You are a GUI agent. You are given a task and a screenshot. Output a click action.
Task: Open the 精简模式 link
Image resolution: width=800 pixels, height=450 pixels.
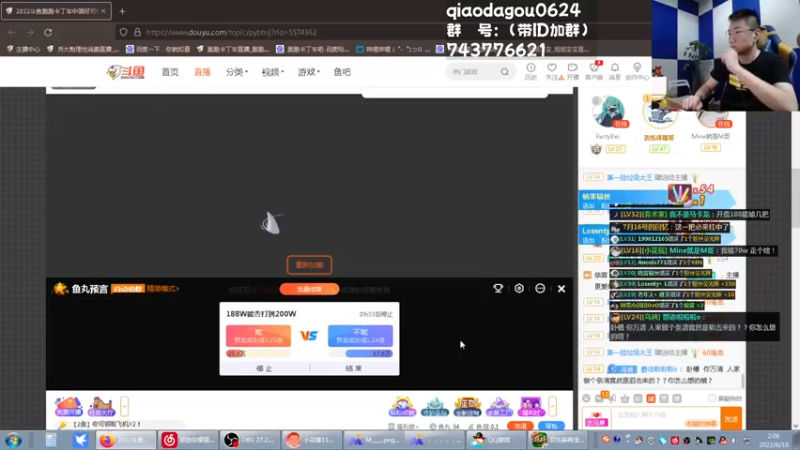pyautogui.click(x=162, y=289)
